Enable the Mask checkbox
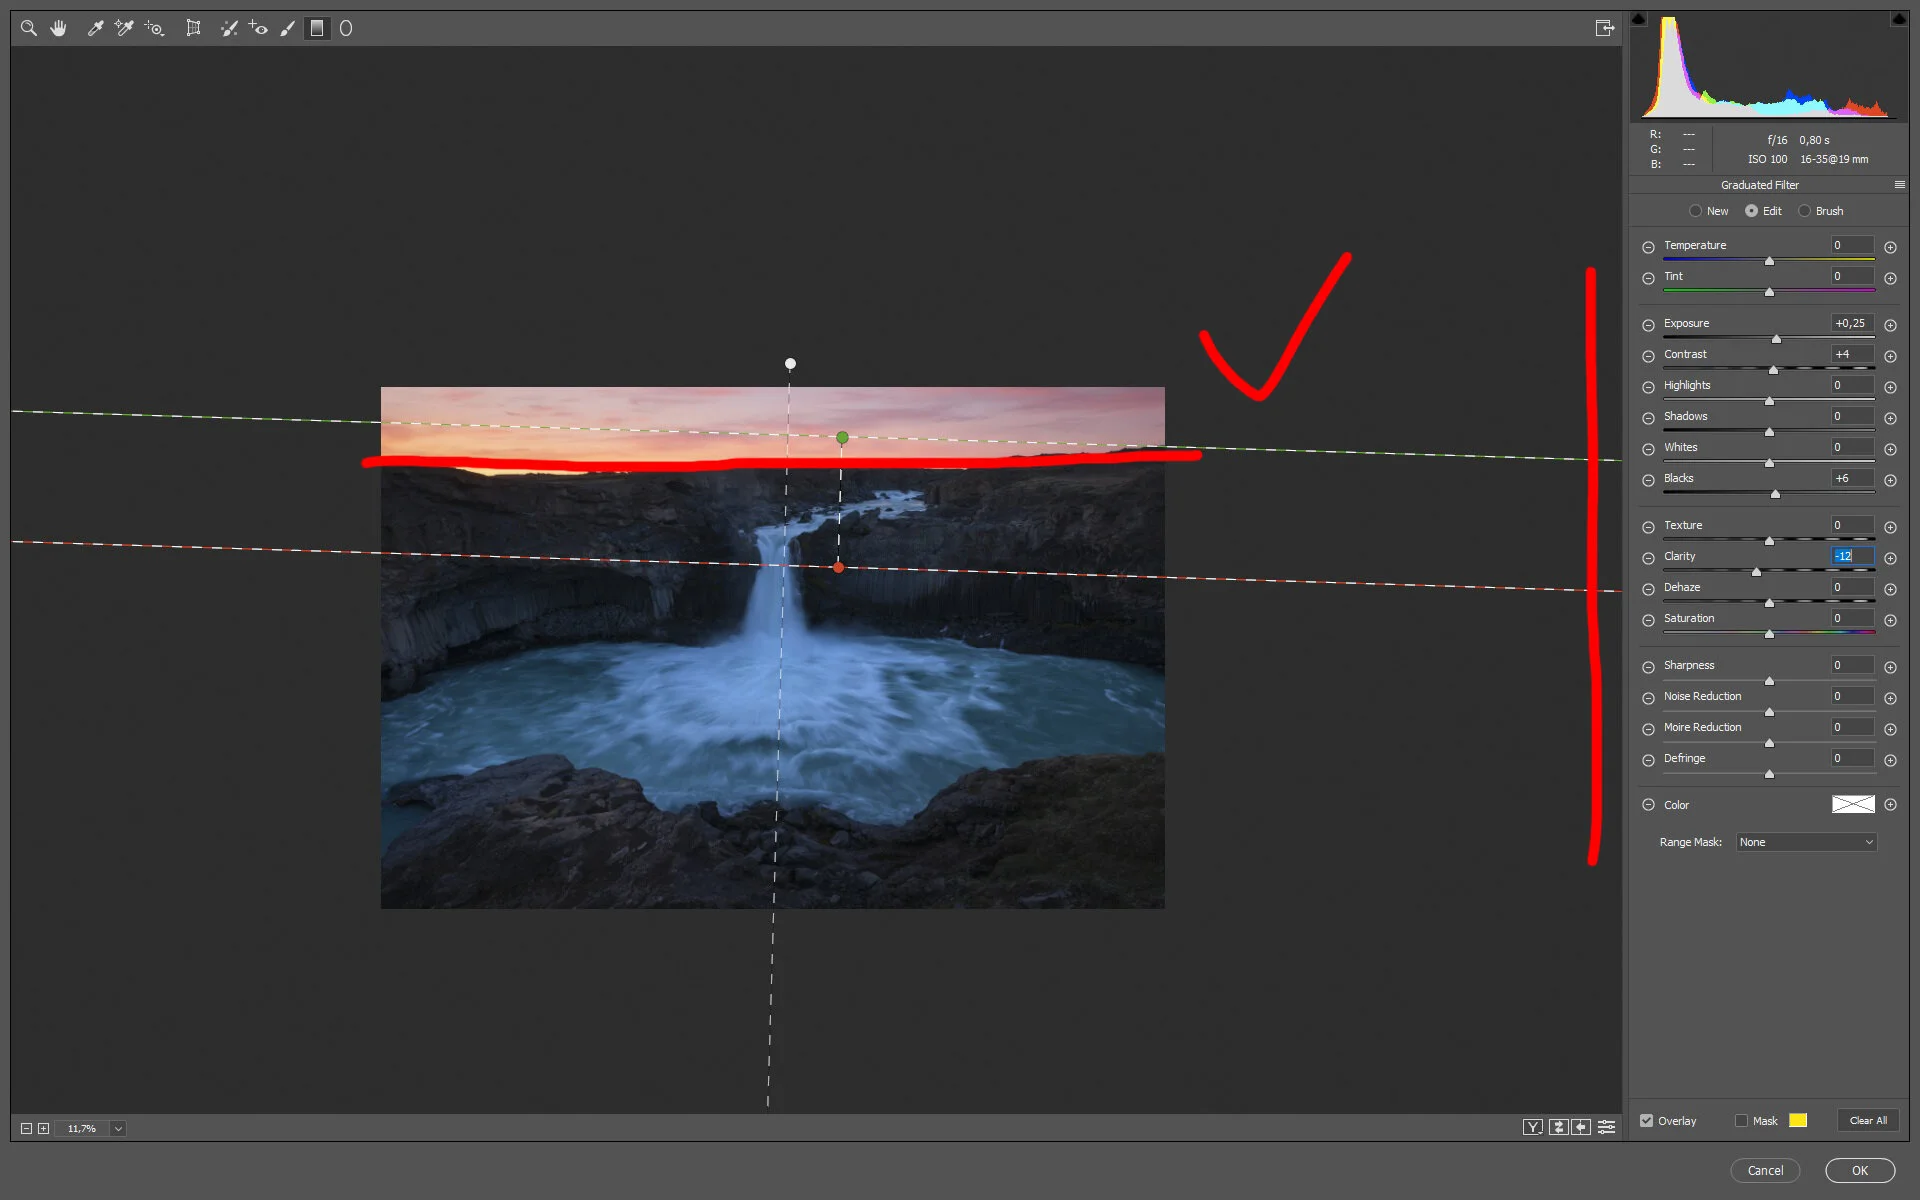The height and width of the screenshot is (1200, 1920). (1742, 1120)
